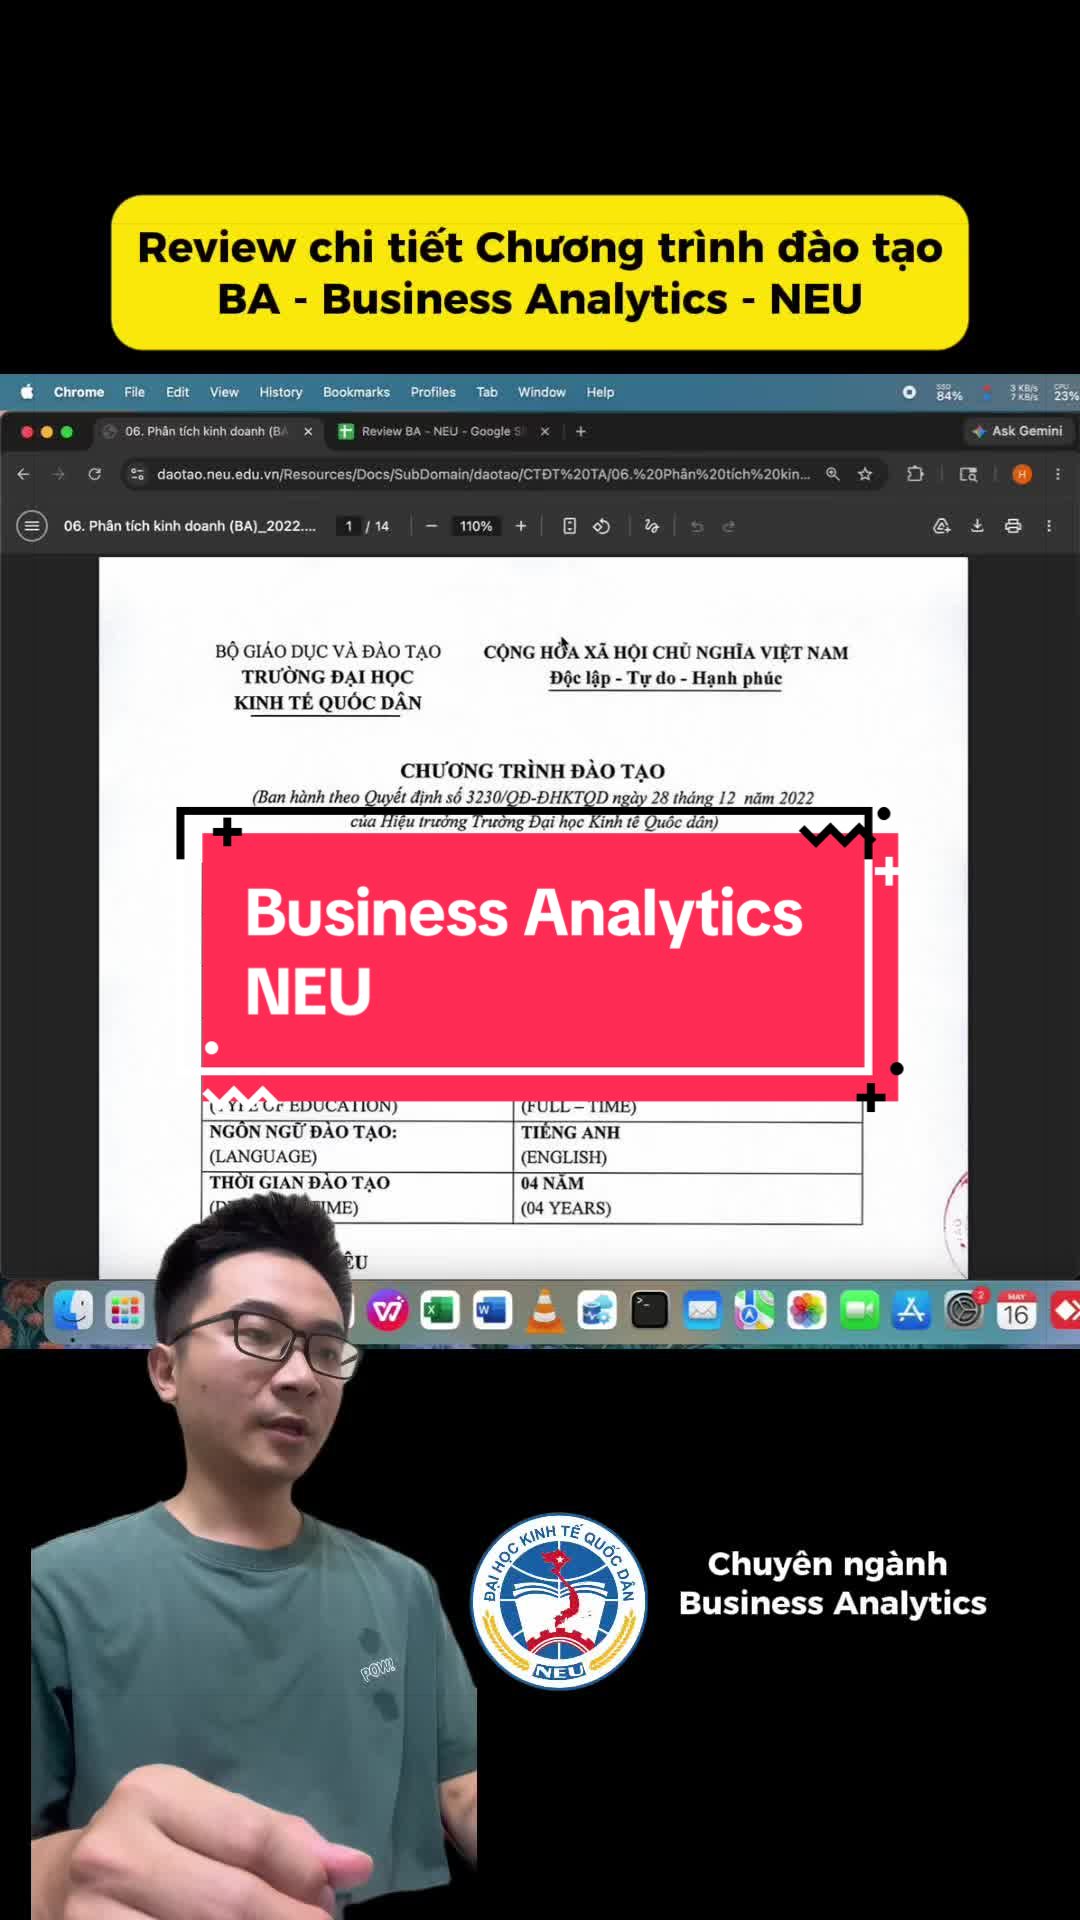Image resolution: width=1080 pixels, height=1920 pixels.
Task: Open Calendar showing 16 in Dock
Action: 1016,1309
